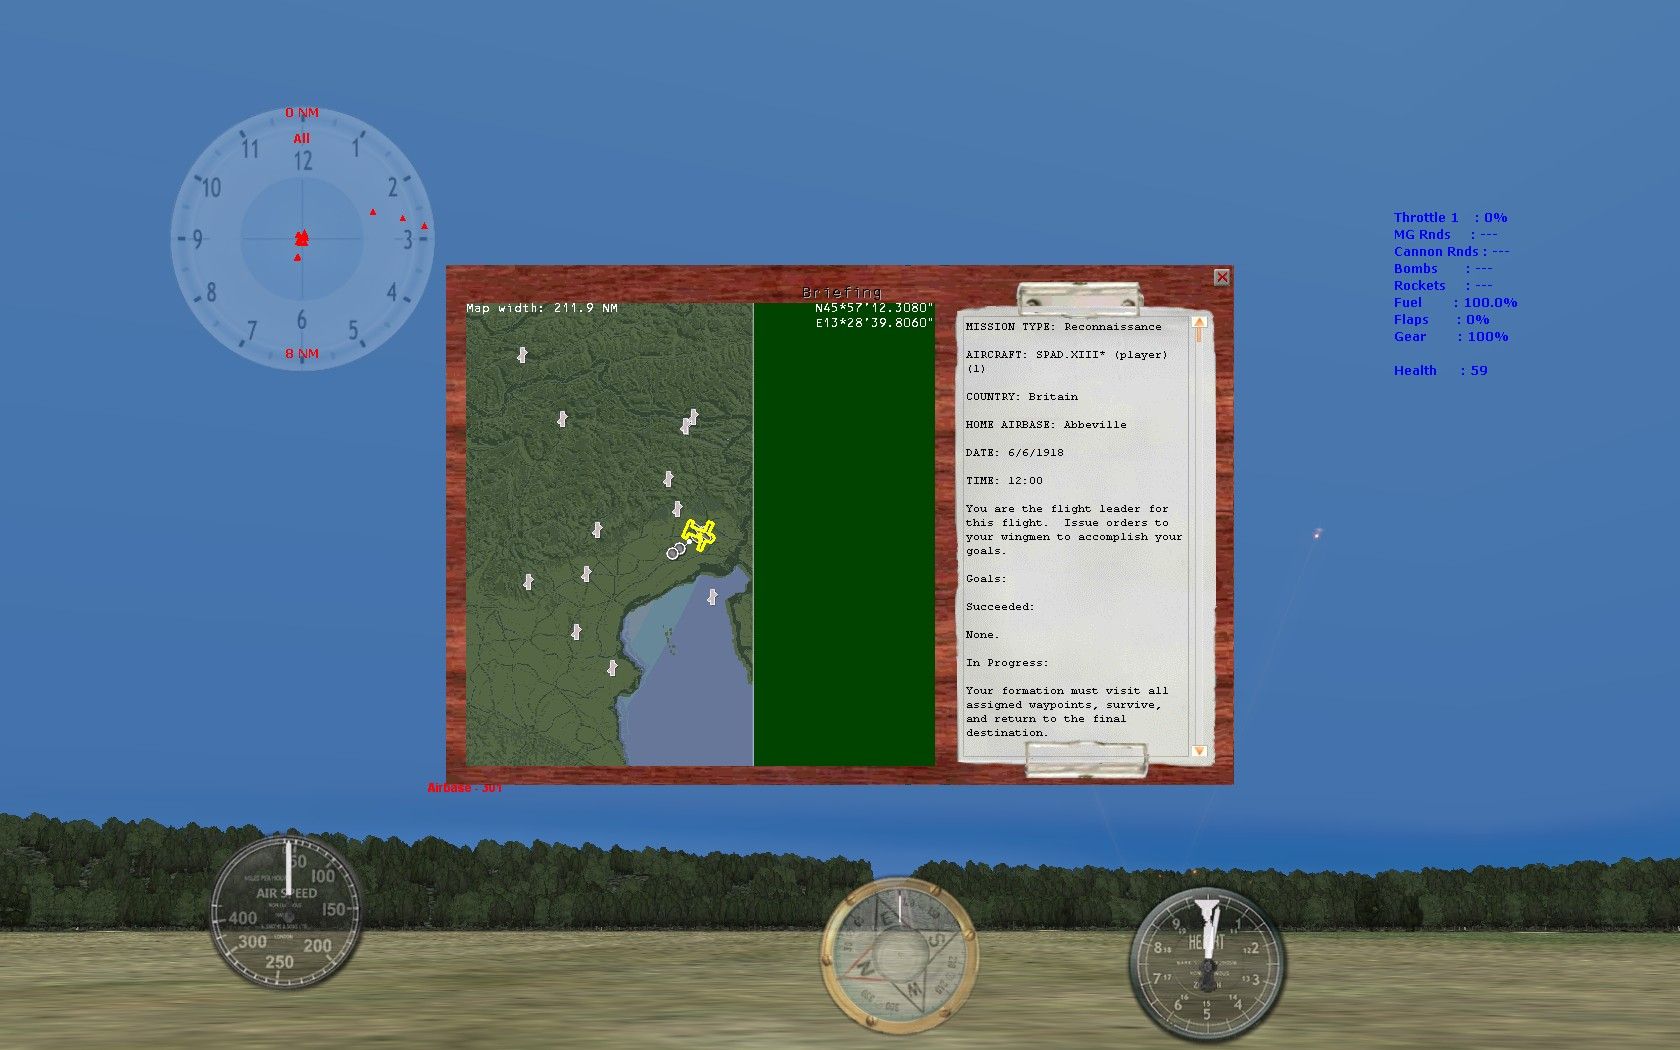Click the '8 NM' radar range label

pyautogui.click(x=301, y=354)
